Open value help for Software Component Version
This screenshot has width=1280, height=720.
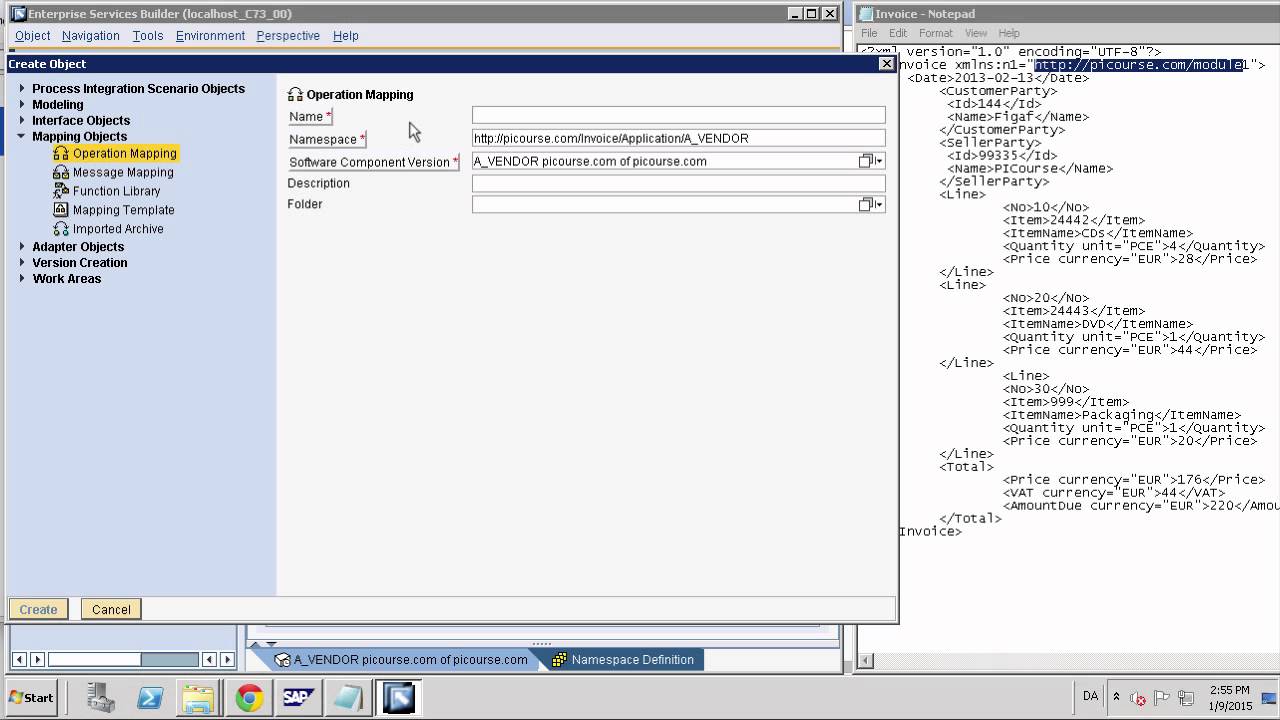pos(870,161)
